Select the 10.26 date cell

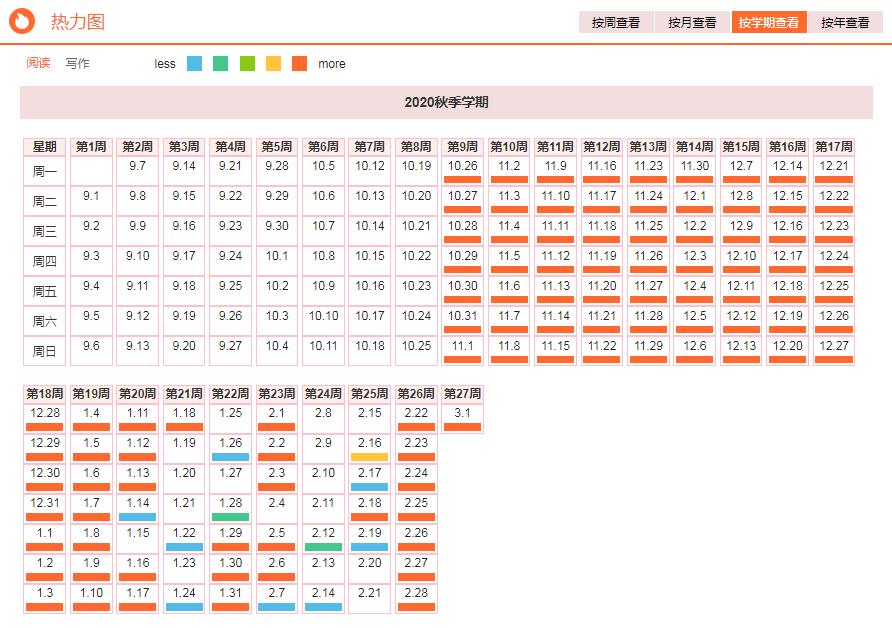[x=462, y=170]
